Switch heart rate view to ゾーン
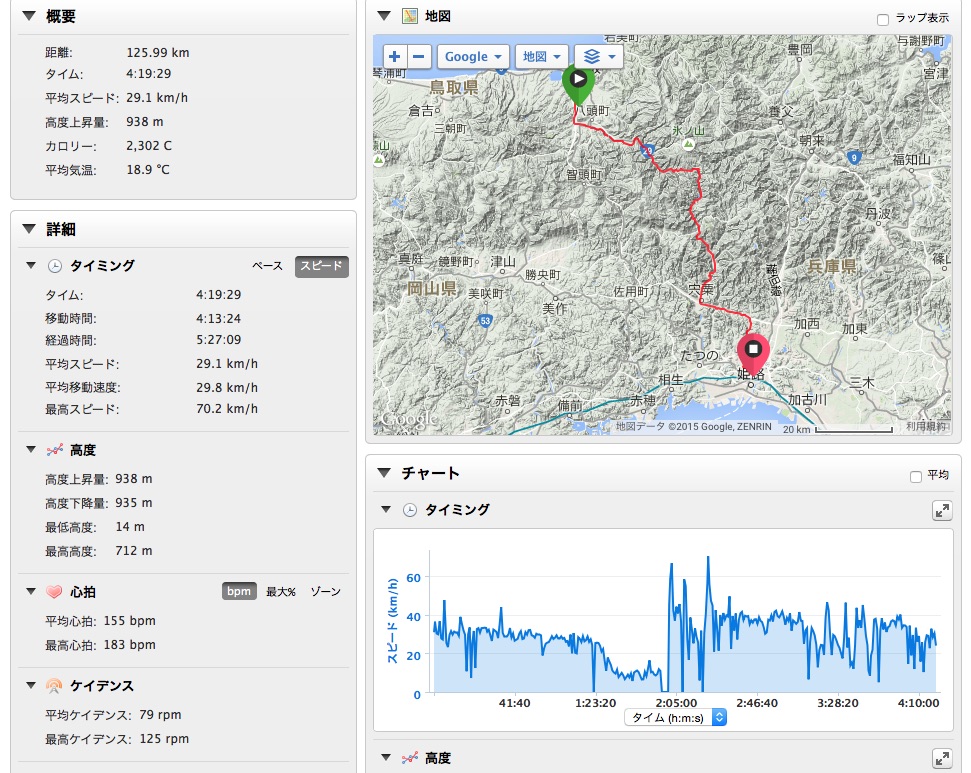 click(325, 591)
